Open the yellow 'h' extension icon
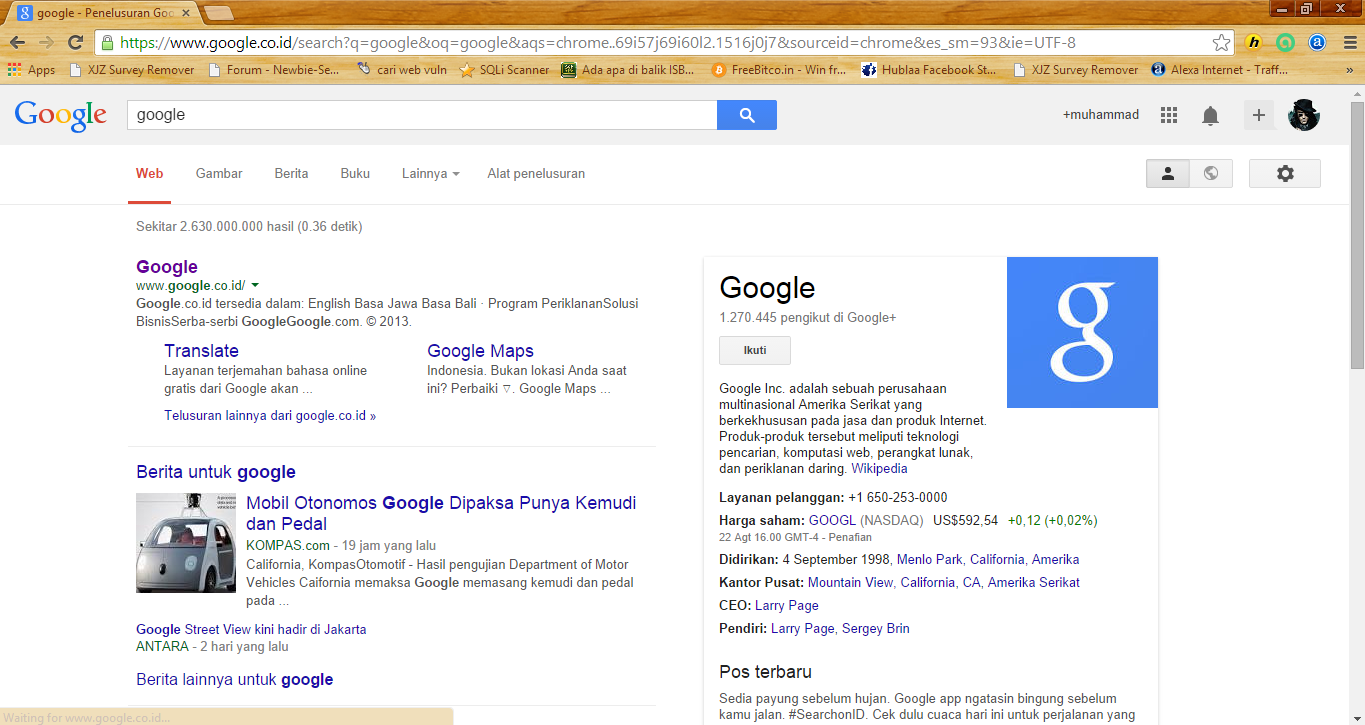The height and width of the screenshot is (725, 1365). tap(1254, 43)
